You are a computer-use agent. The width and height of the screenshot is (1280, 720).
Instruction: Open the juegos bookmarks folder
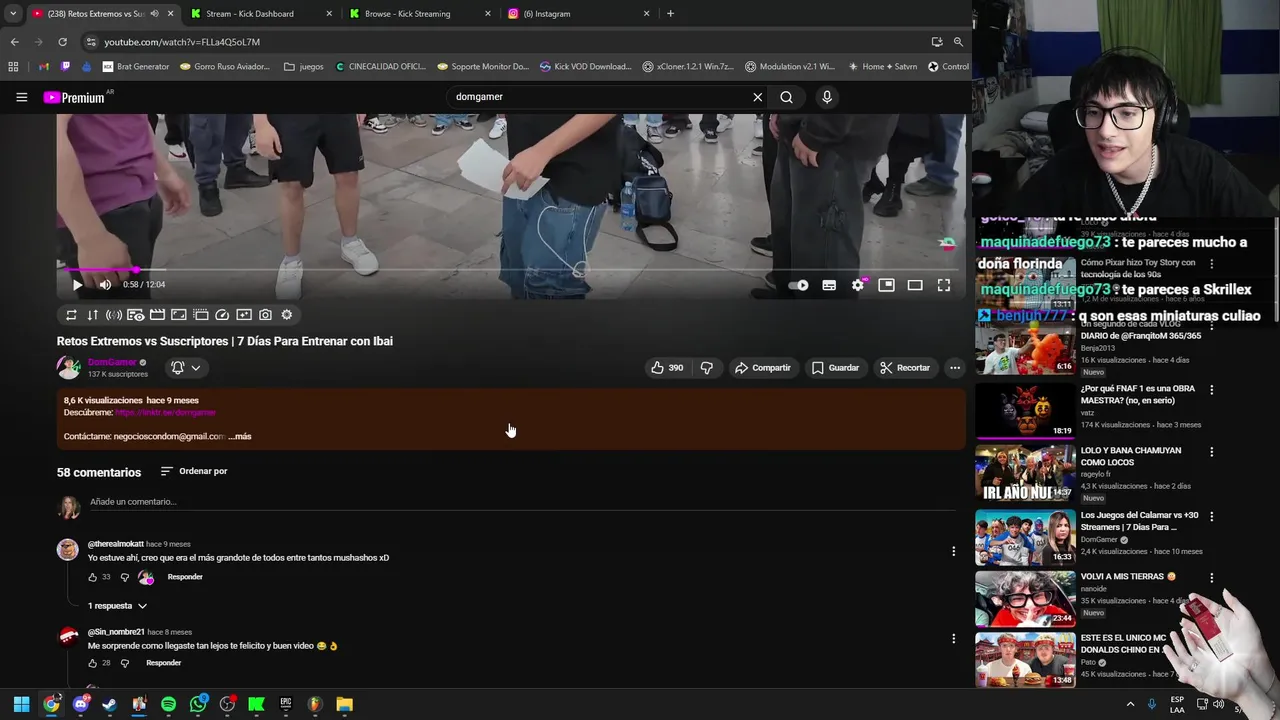coord(304,67)
